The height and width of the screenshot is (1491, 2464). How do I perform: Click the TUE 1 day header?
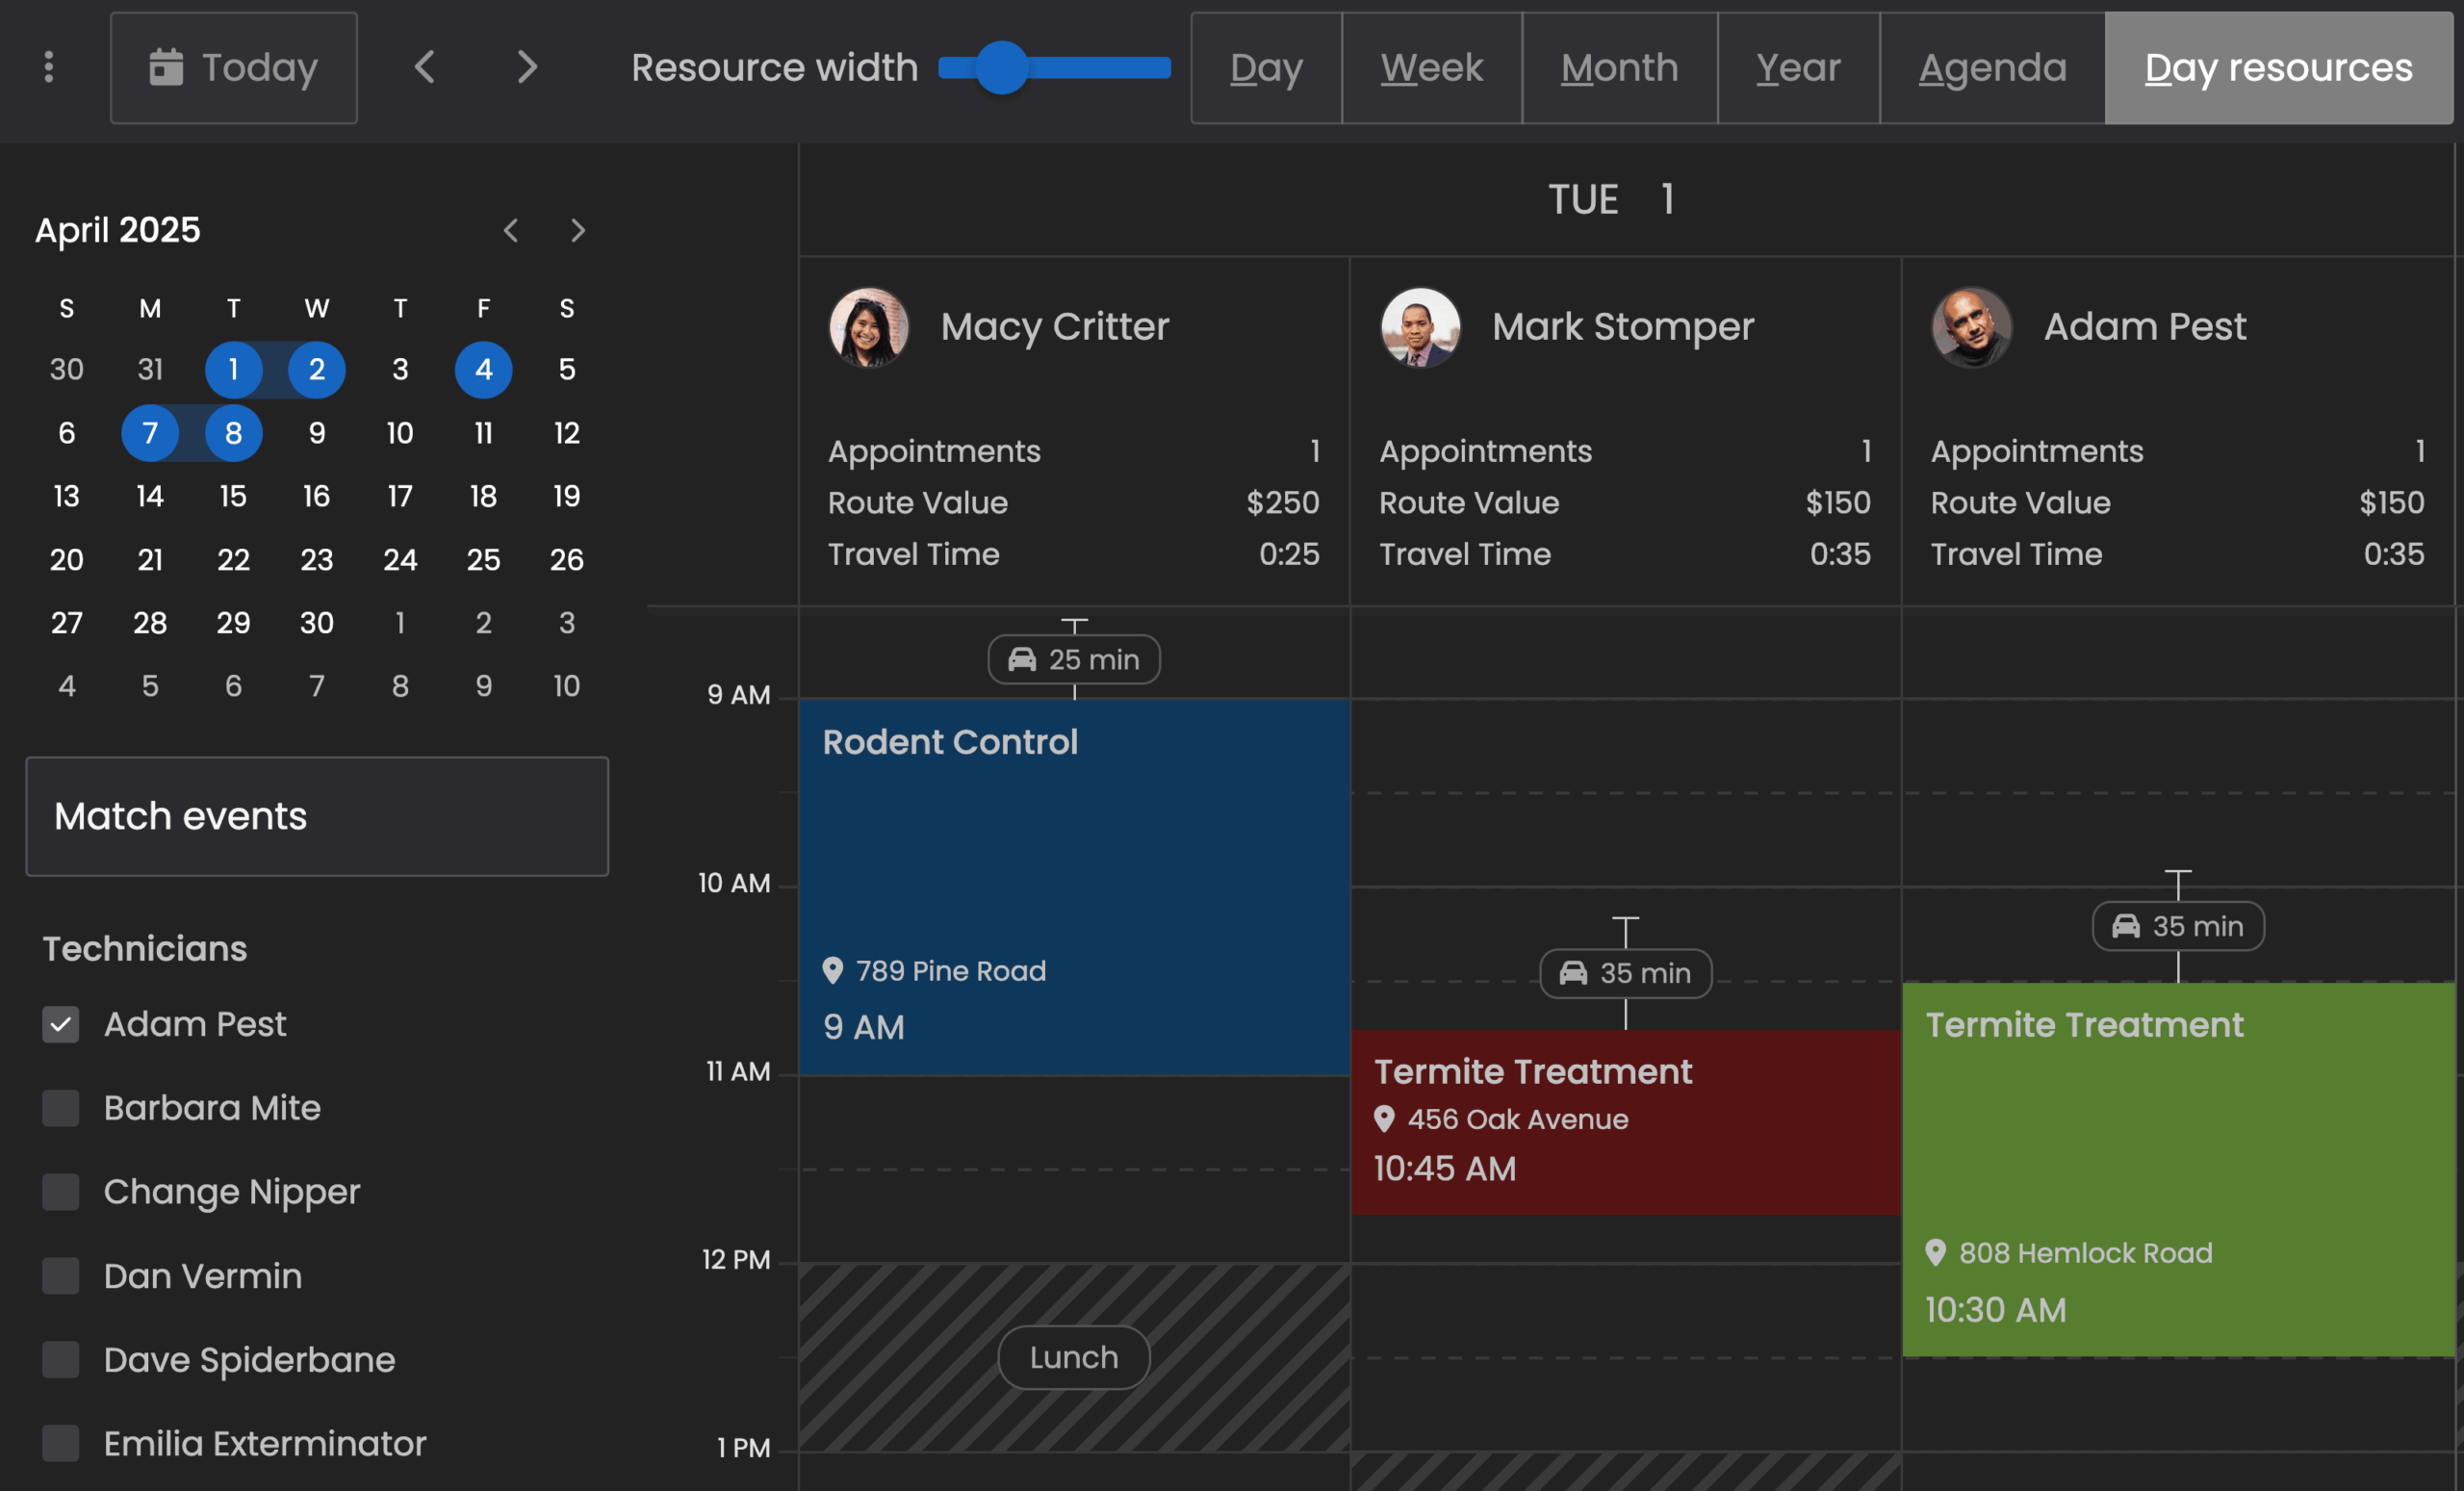[x=1611, y=199]
